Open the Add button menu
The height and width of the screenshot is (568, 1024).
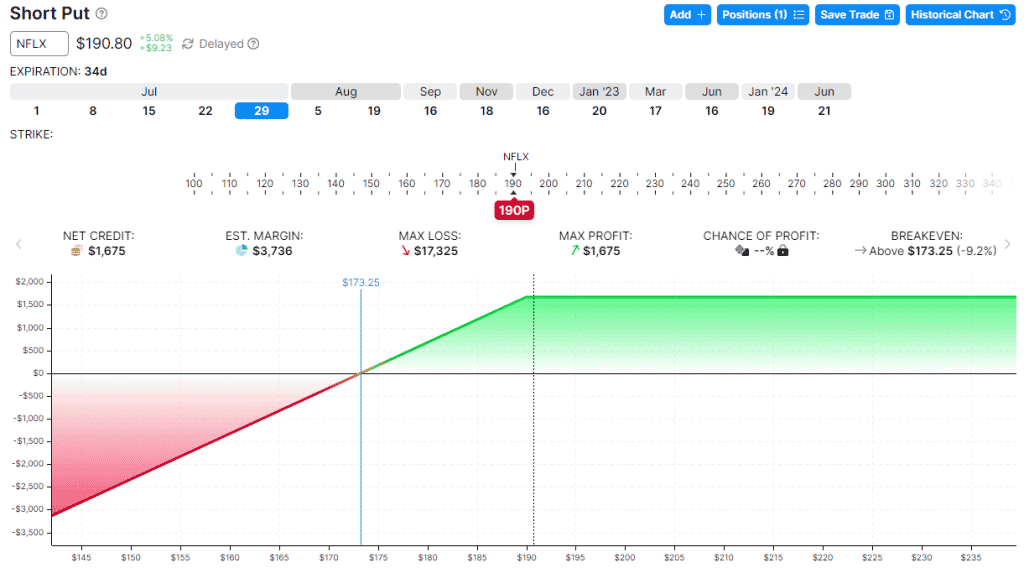tap(688, 15)
